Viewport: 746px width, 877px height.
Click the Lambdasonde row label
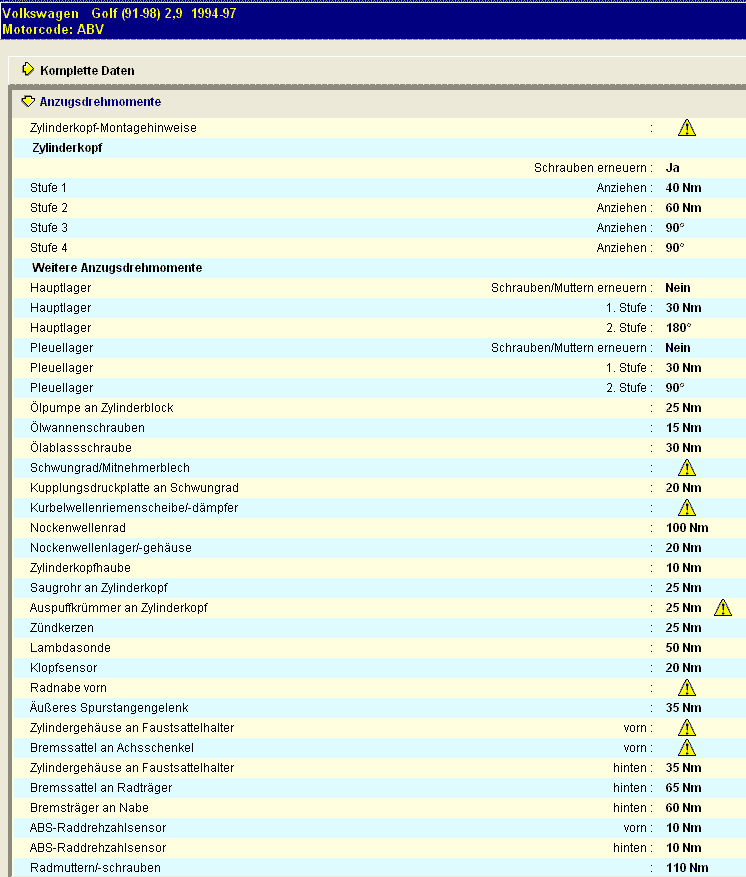(70, 648)
